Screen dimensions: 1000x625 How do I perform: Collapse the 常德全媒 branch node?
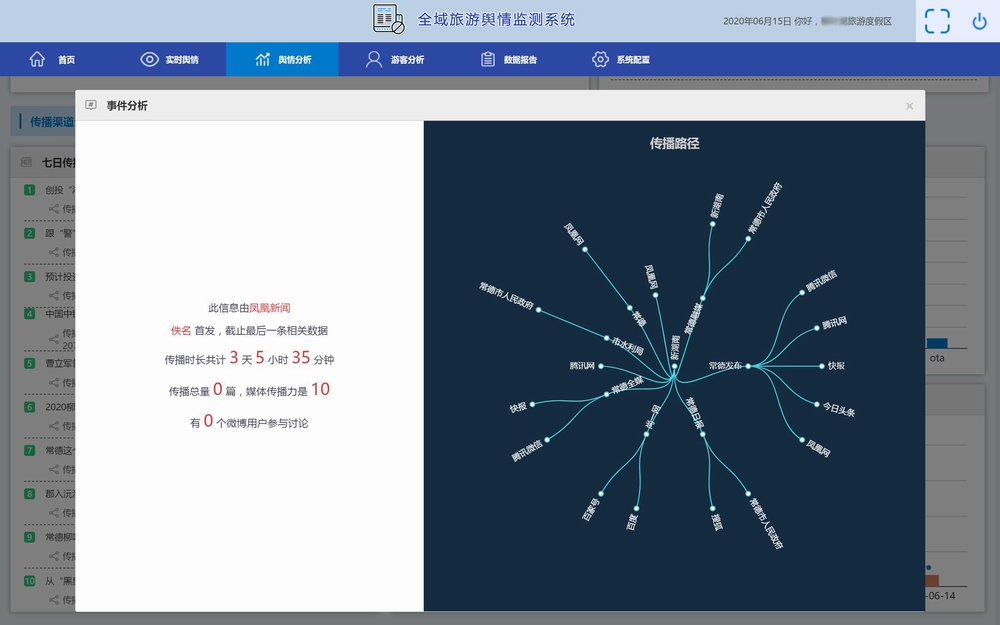click(x=607, y=394)
